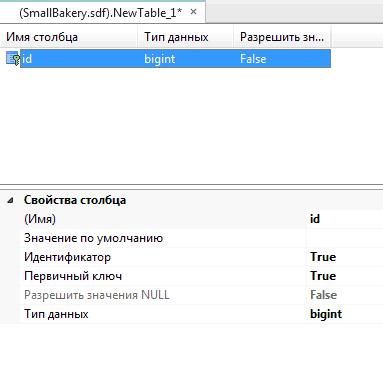The height and width of the screenshot is (365, 383).
Task: Toggle the False allow-nulls cell in grid
Action: [282, 59]
